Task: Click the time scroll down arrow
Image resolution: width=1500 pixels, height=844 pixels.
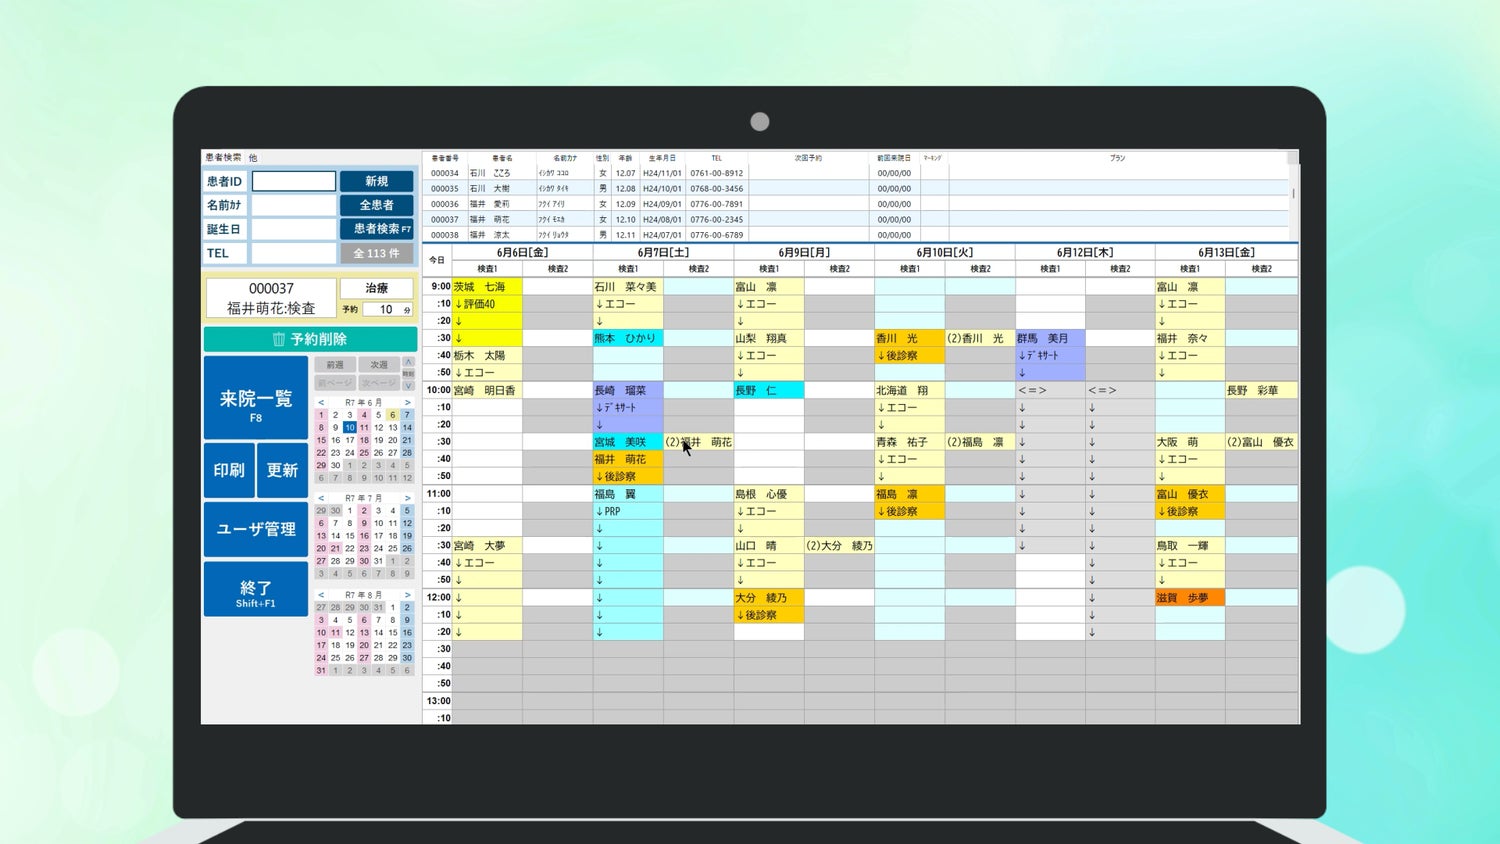Action: 408,385
